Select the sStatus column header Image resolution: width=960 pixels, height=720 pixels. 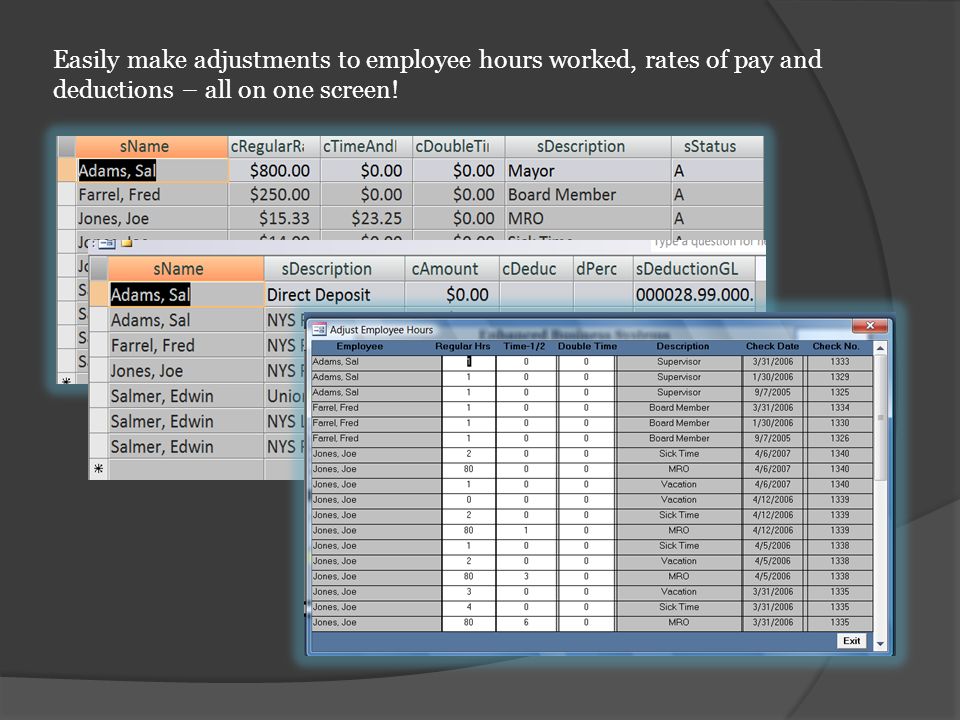point(717,146)
